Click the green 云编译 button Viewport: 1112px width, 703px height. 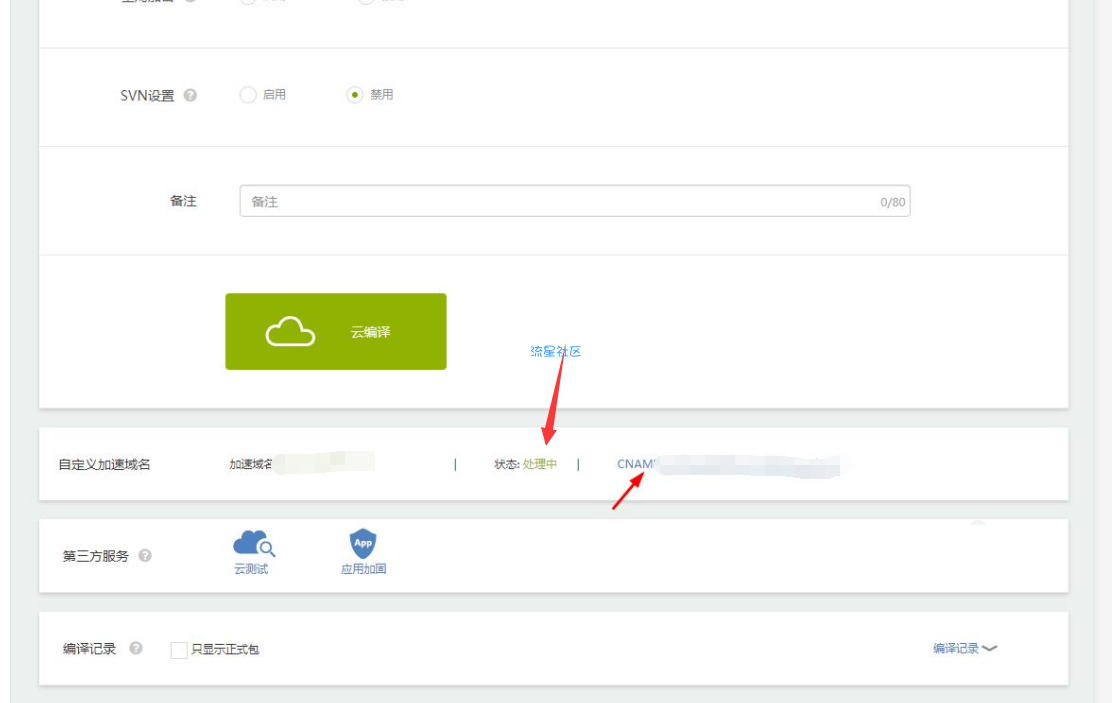pos(336,331)
